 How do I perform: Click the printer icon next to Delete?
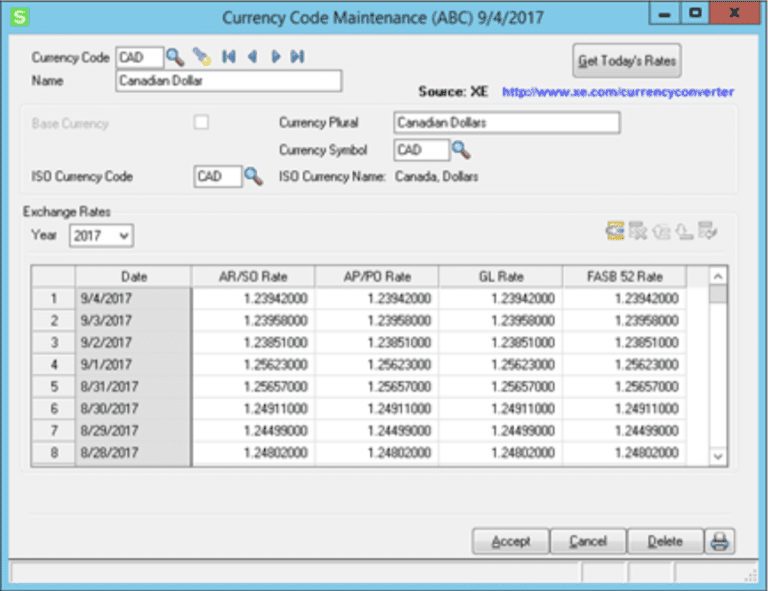point(720,542)
